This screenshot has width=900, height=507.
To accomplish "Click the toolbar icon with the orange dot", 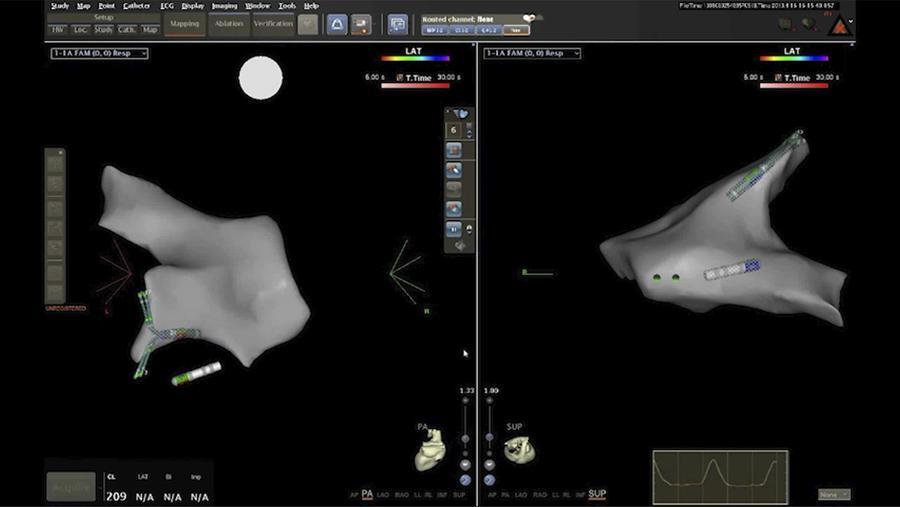I will pyautogui.click(x=361, y=24).
